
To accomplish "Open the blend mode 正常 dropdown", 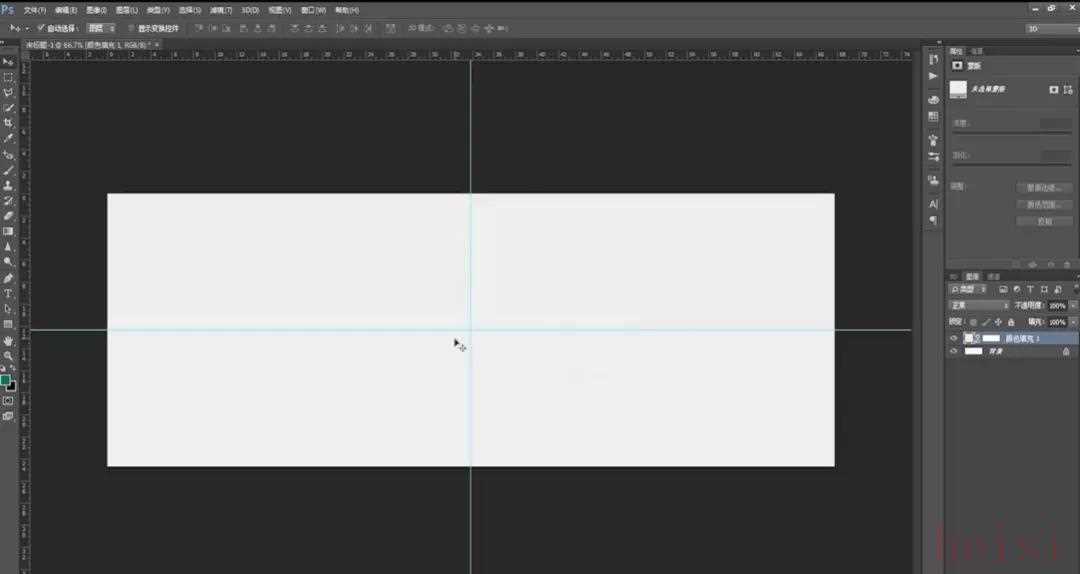I will click(x=978, y=305).
